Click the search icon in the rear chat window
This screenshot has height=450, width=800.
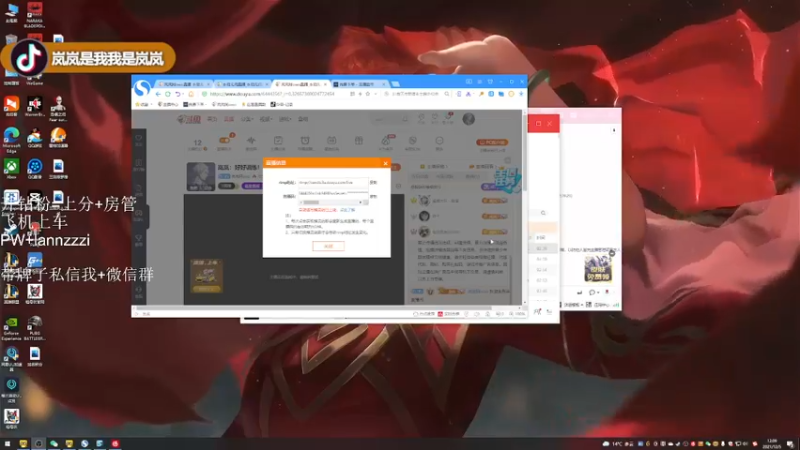(543, 213)
